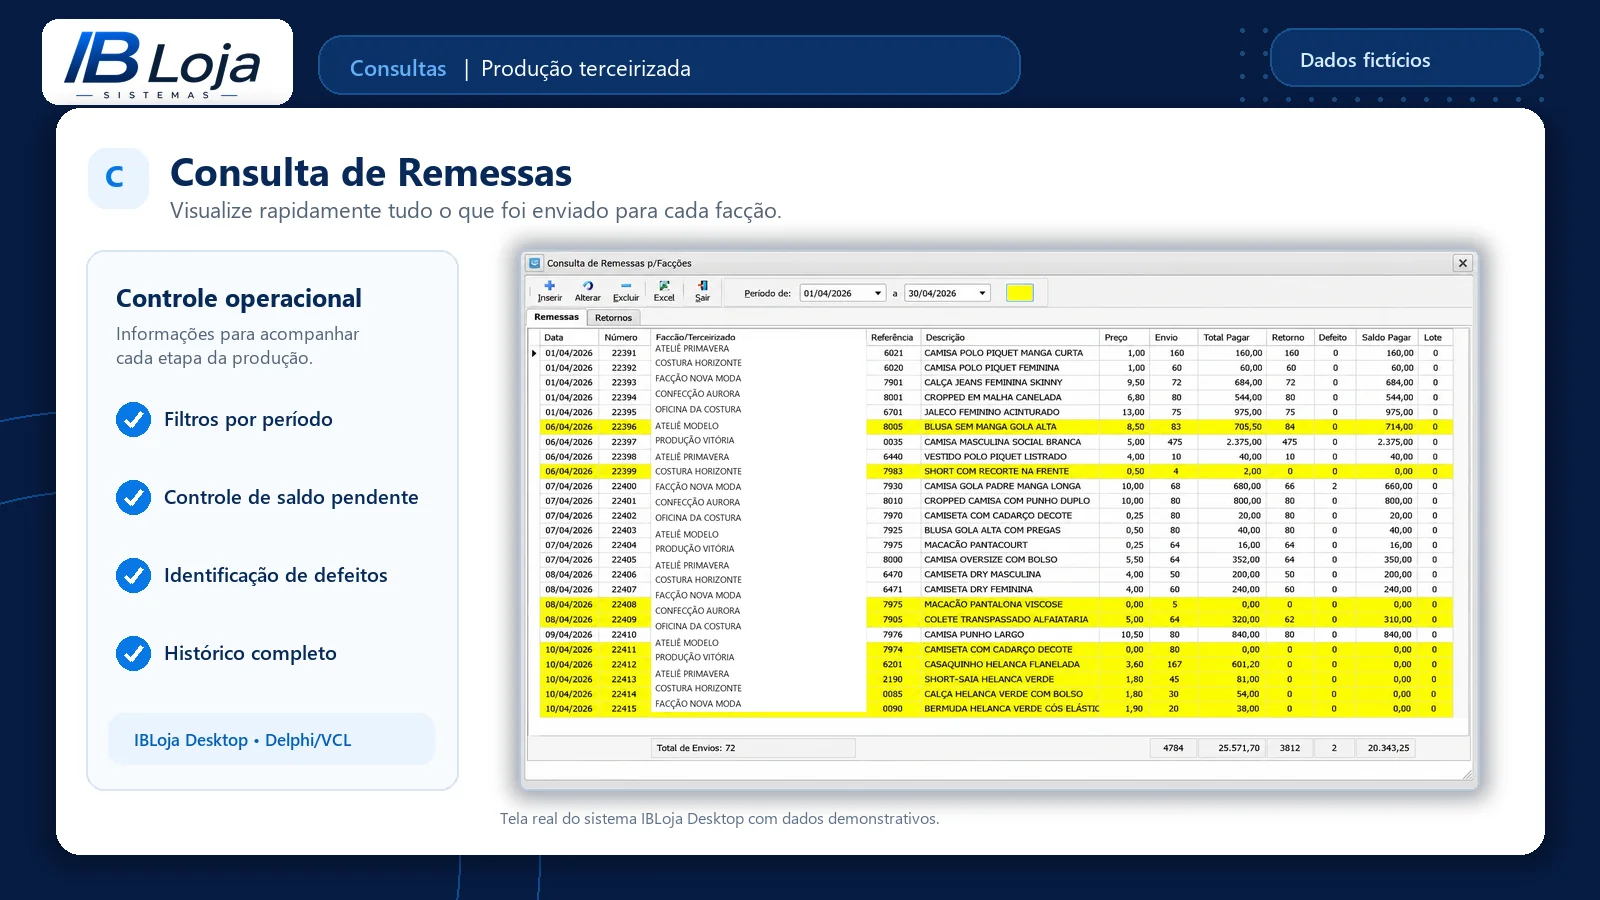This screenshot has height=900, width=1600.
Task: Select the row with number 22396
Action: tap(995, 427)
